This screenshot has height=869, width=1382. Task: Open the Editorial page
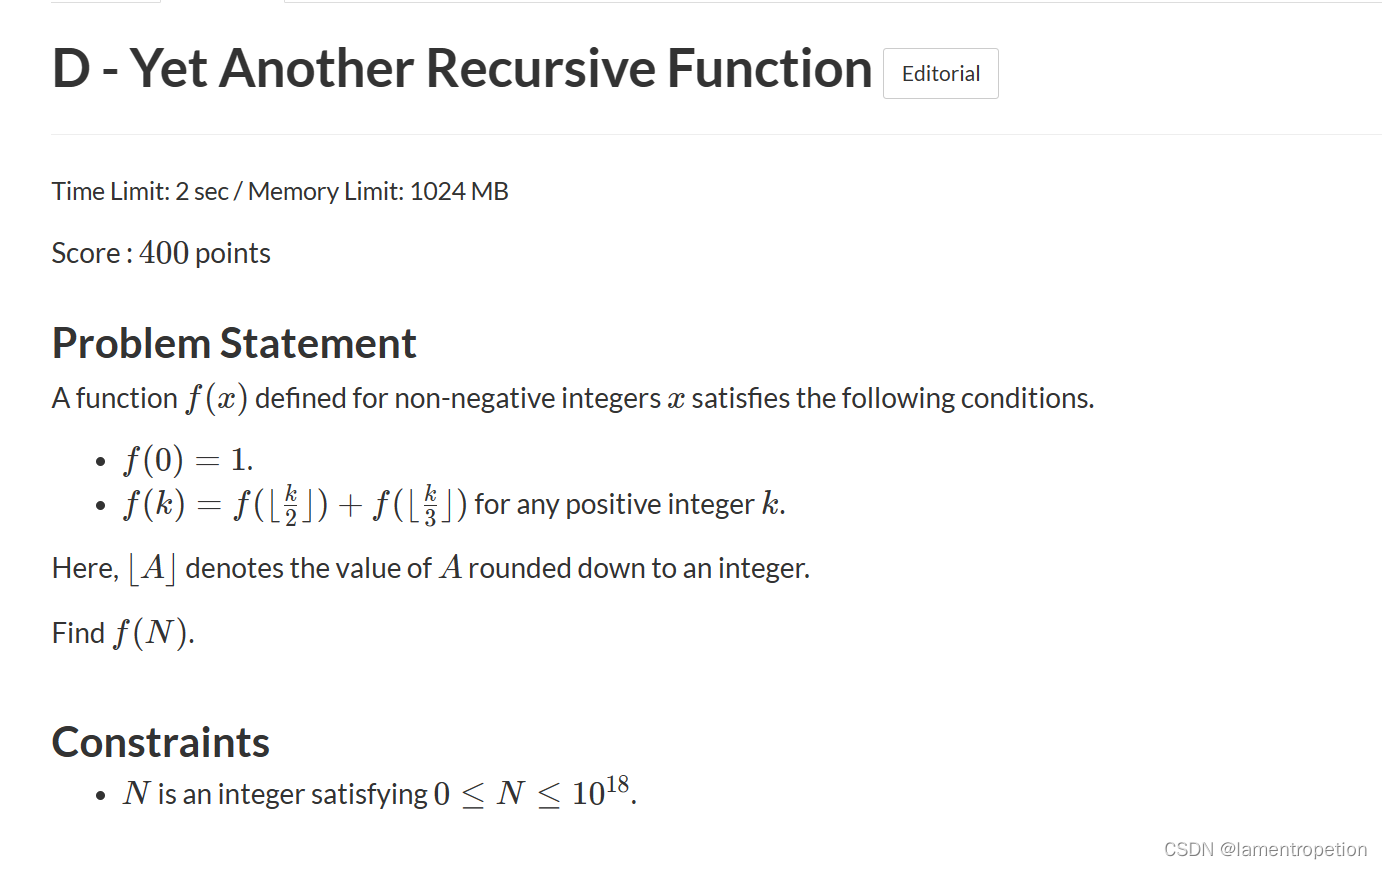point(939,72)
